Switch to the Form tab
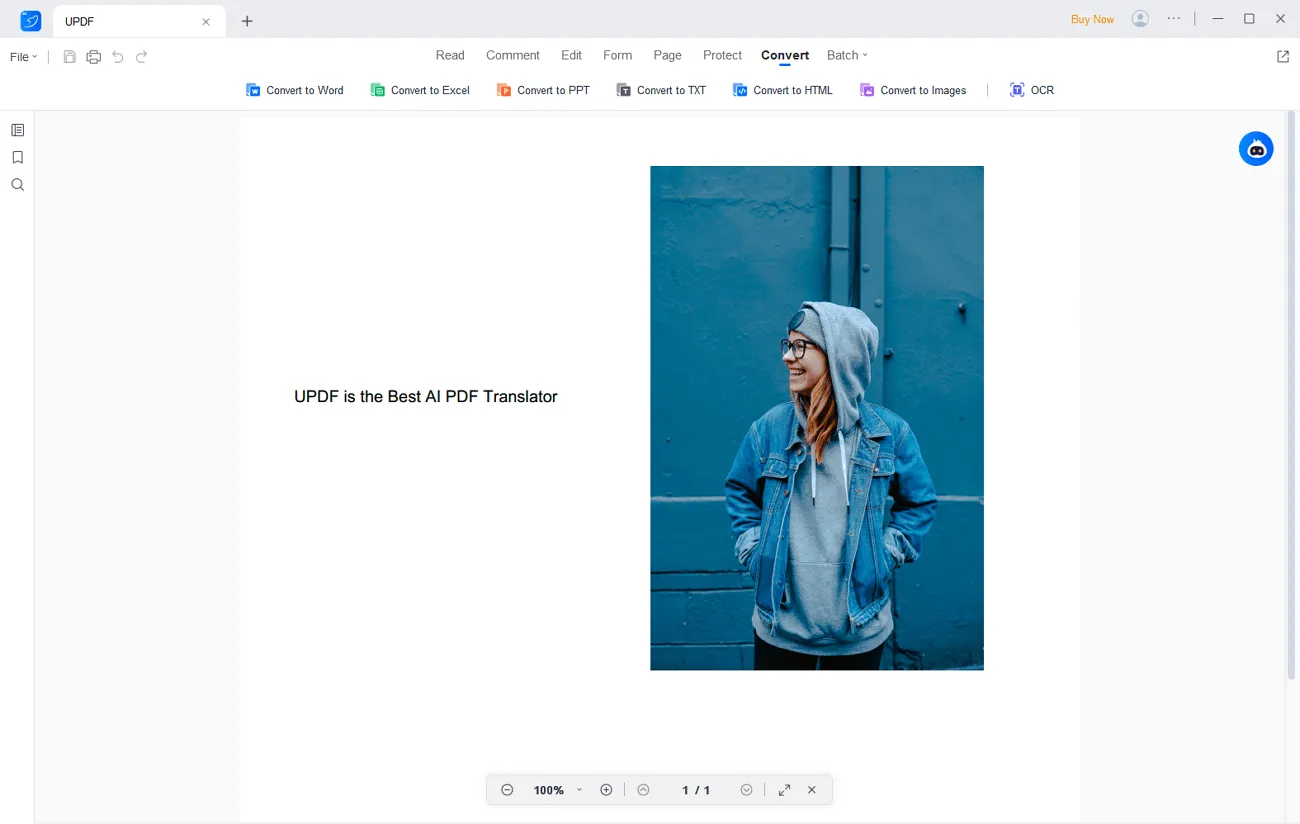This screenshot has width=1300, height=824. (x=618, y=55)
